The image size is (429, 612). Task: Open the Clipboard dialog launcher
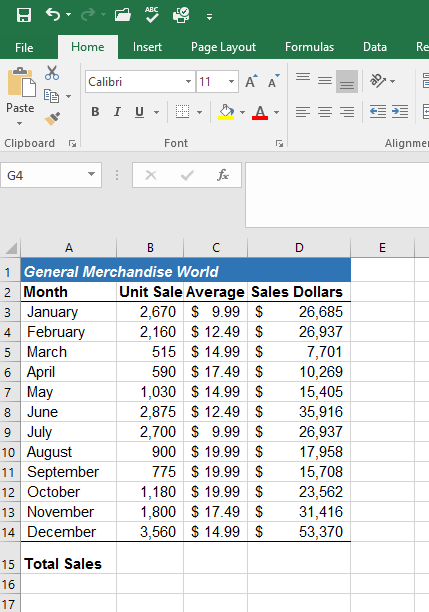tap(72, 144)
